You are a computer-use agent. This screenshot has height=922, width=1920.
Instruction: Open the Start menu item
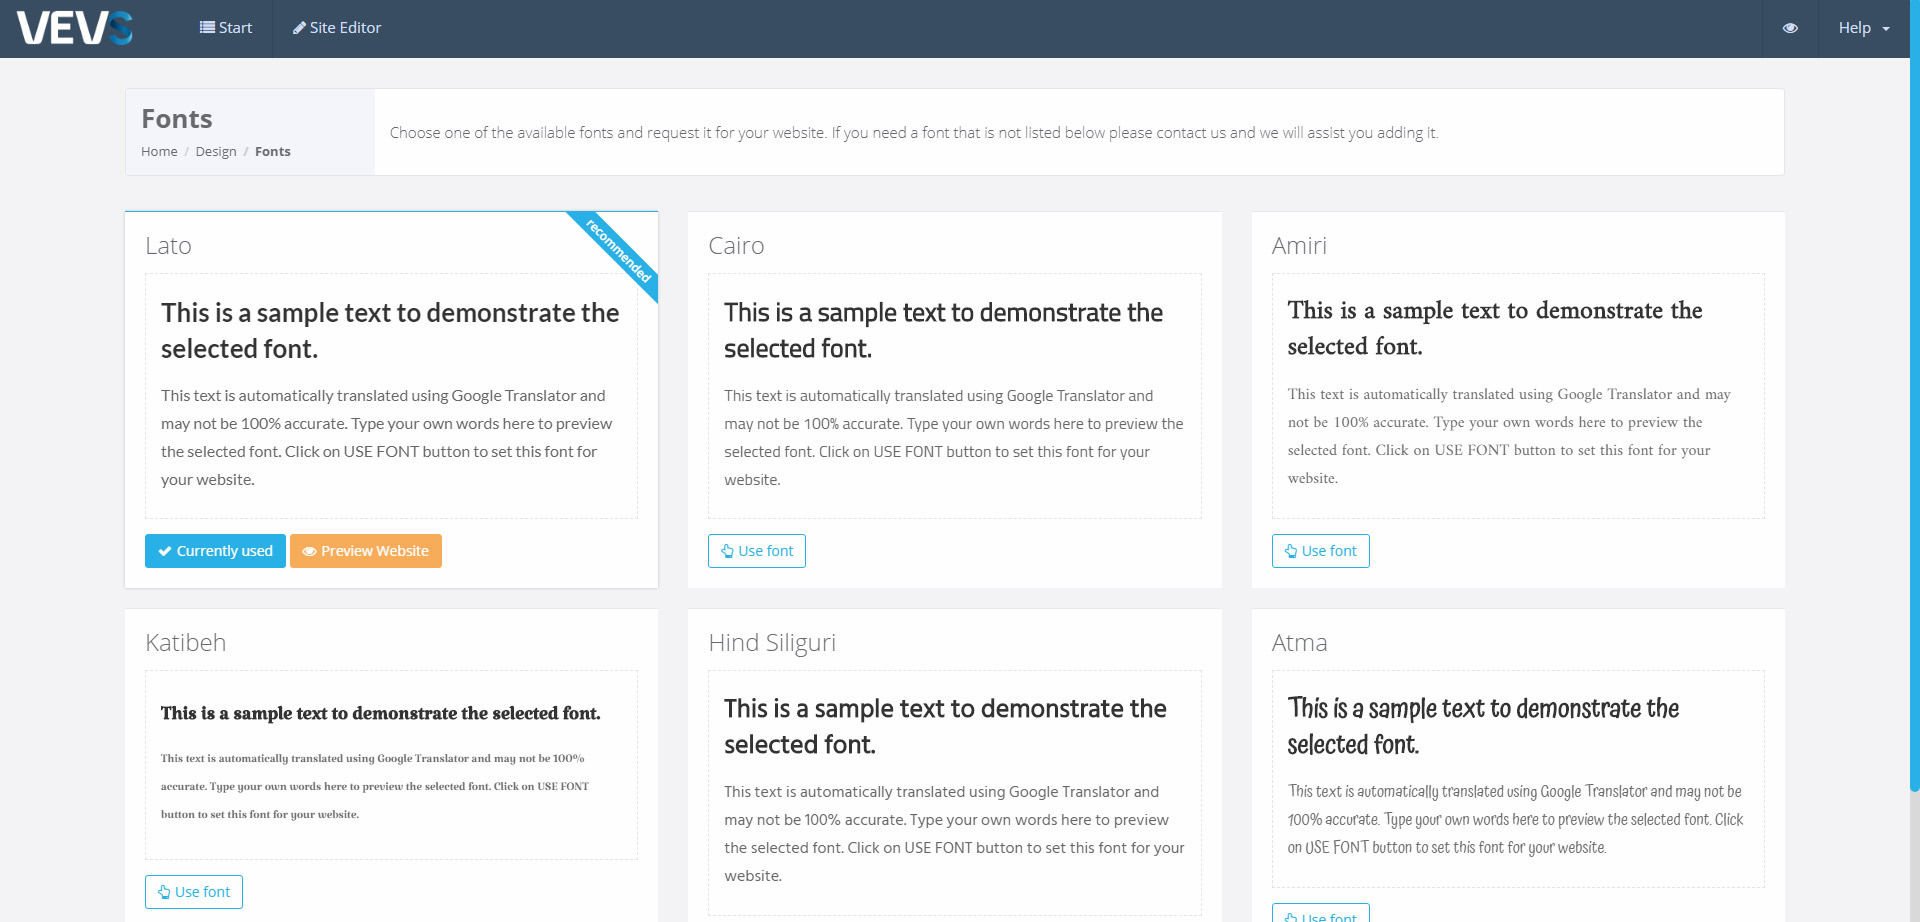(226, 28)
